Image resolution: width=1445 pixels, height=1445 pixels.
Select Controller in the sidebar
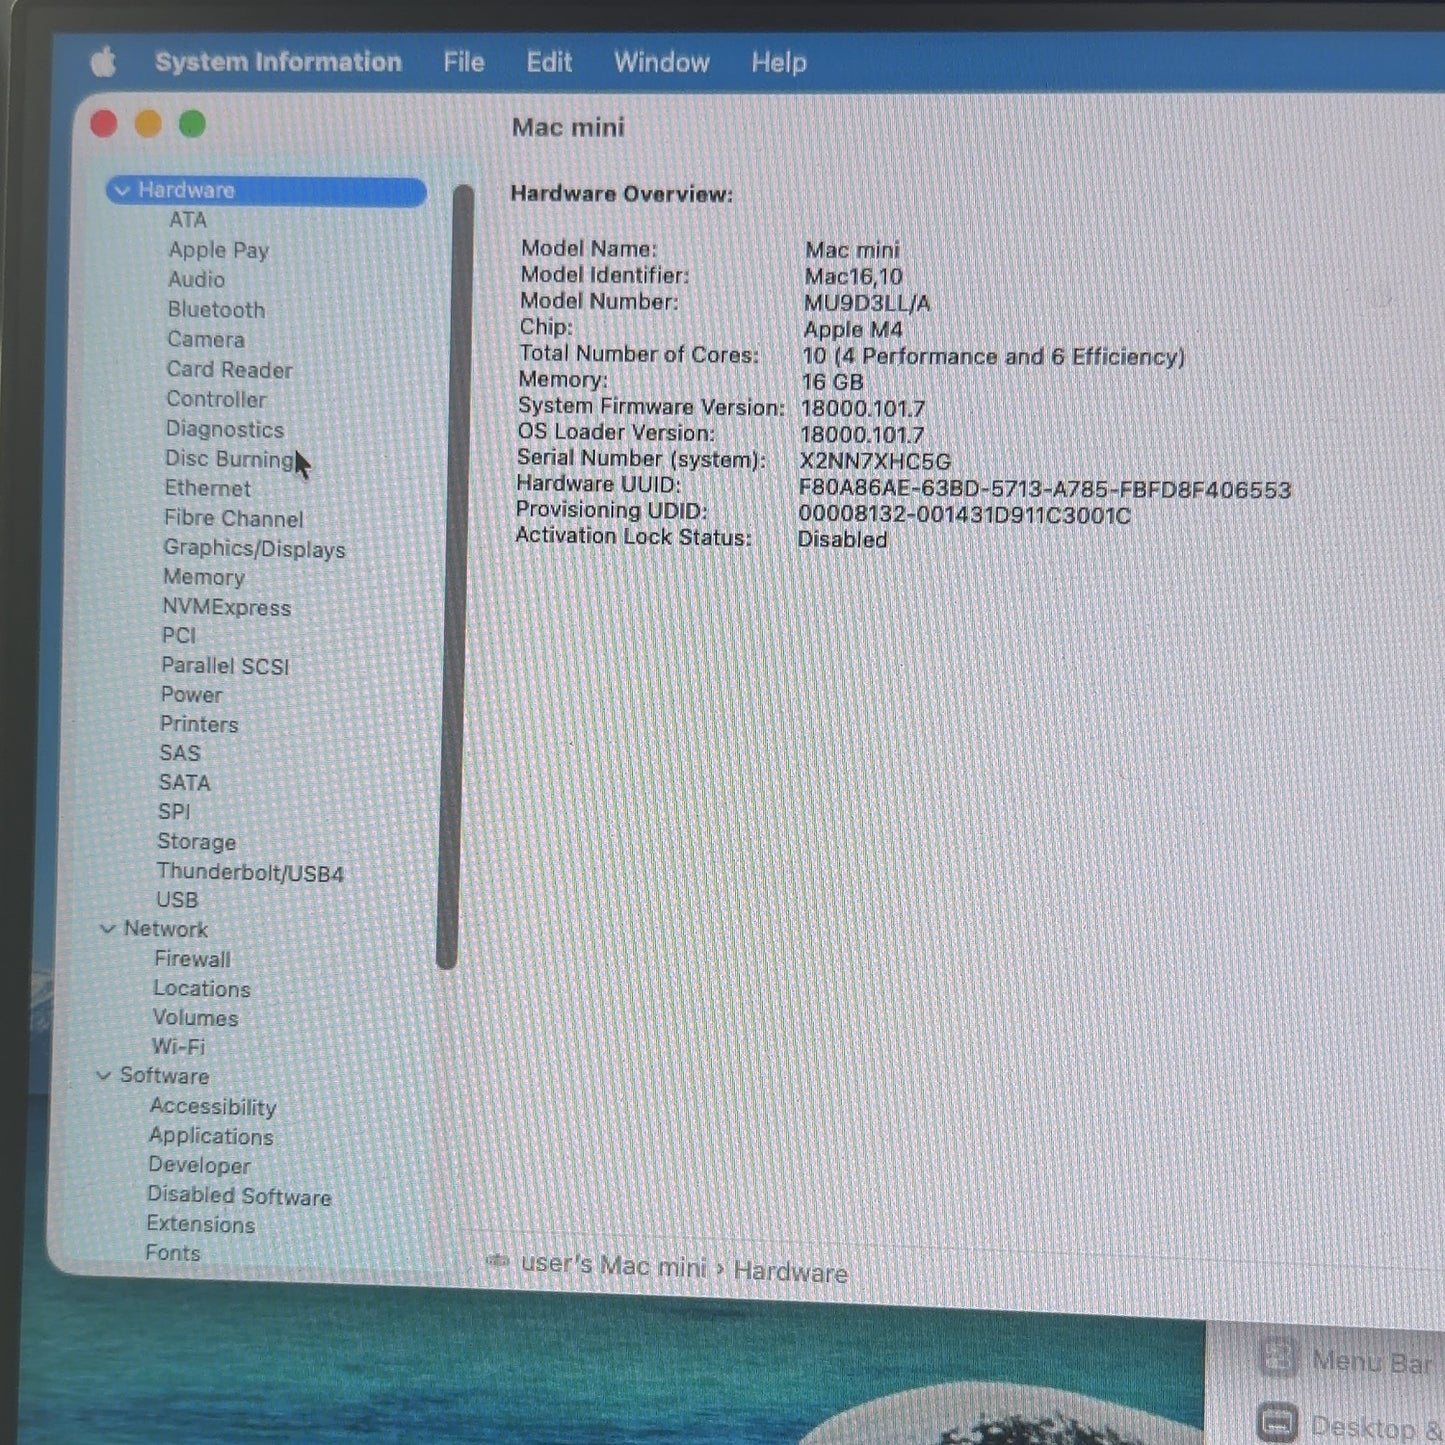tap(216, 399)
